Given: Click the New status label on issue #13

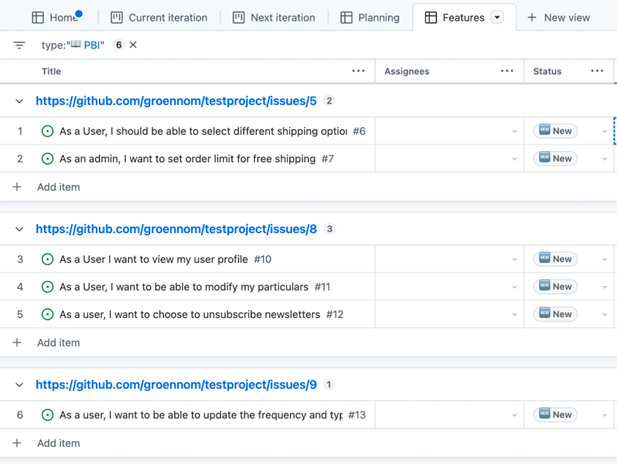Looking at the screenshot, I should 555,415.
